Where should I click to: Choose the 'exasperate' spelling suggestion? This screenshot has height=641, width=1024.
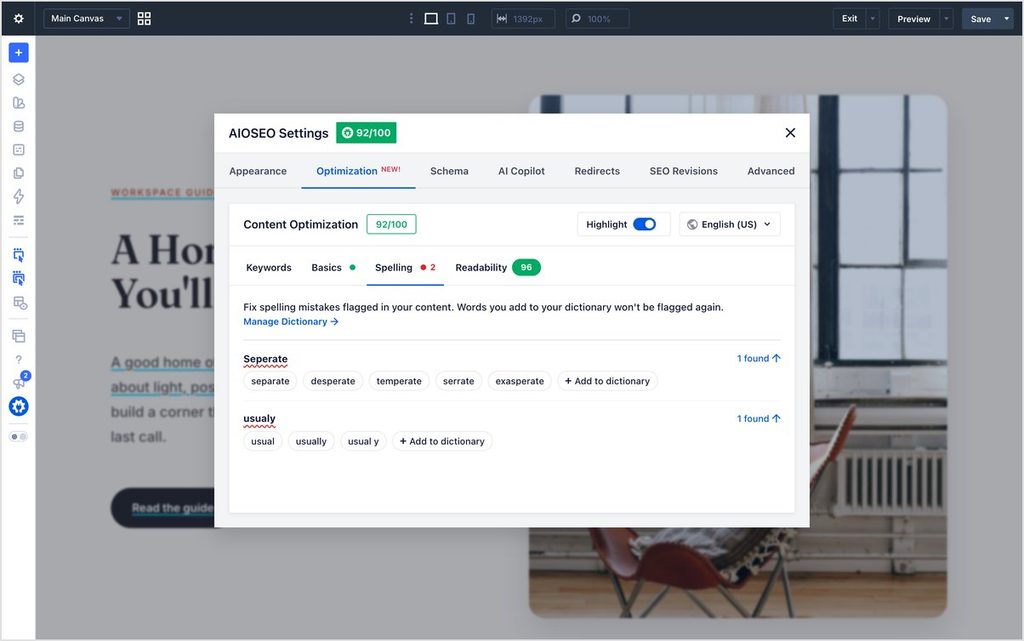tap(520, 381)
